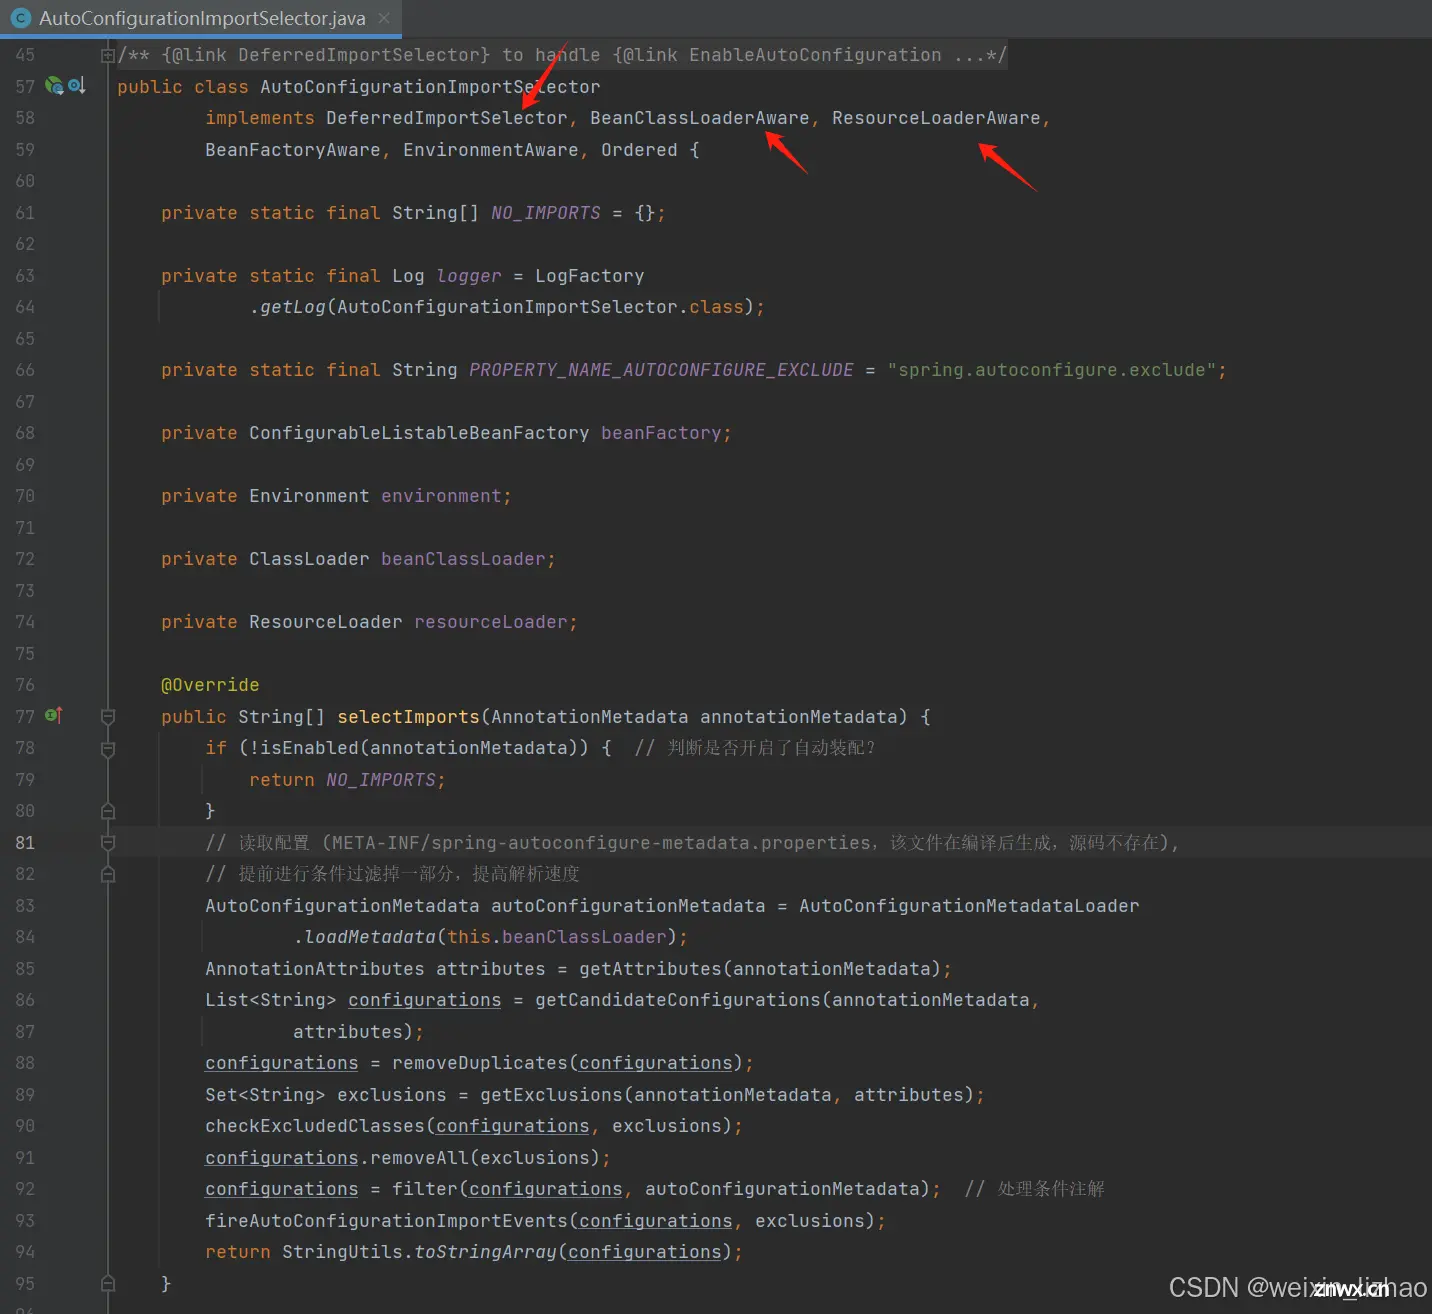The image size is (1432, 1314).
Task: Expand the folded Javadoc comment on line 45
Action: (107, 55)
